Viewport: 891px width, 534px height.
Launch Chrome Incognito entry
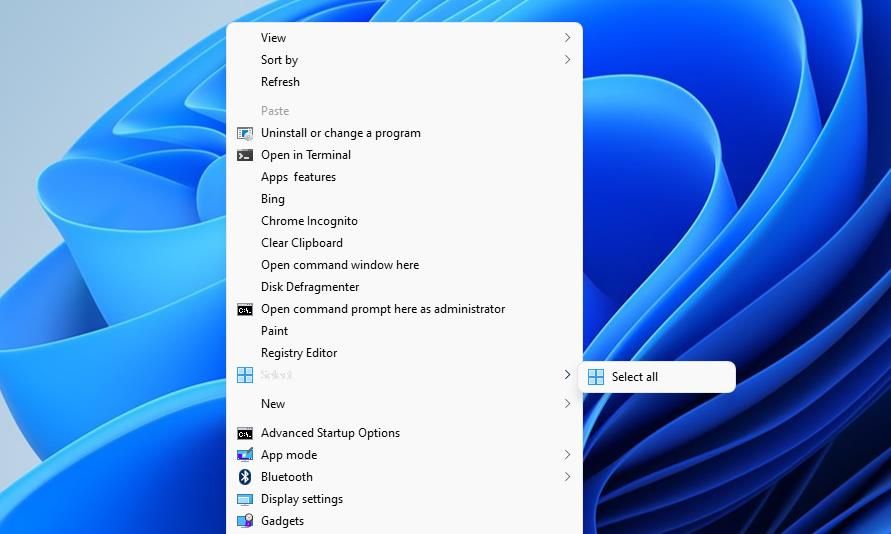click(405, 221)
